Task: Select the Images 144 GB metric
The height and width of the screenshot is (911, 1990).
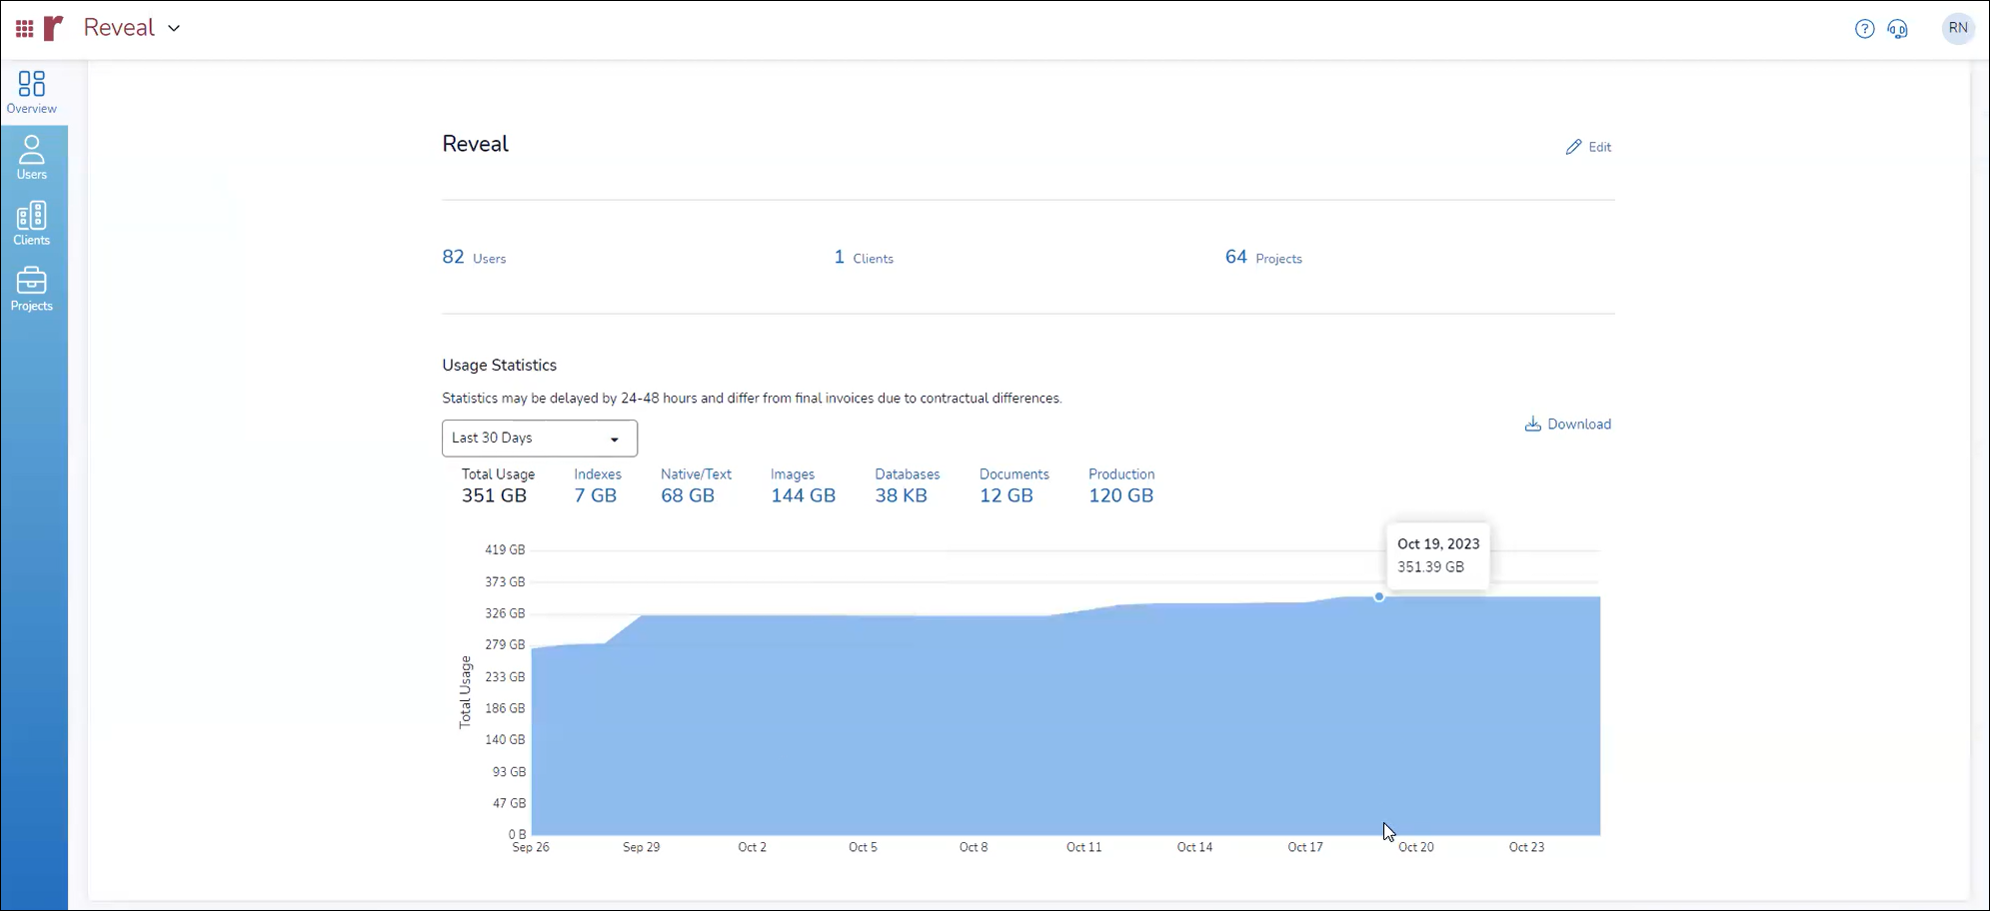Action: (x=803, y=486)
